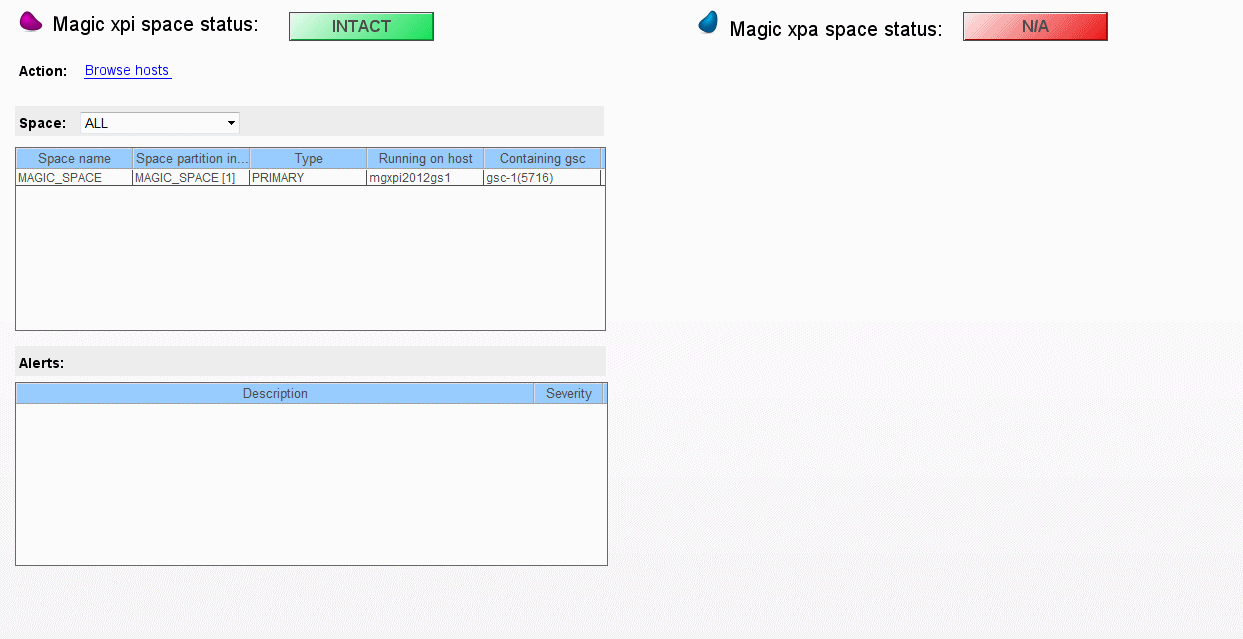The height and width of the screenshot is (639, 1243).
Task: Select the MAGIC_SPACE name cell
Action: [x=74, y=178]
